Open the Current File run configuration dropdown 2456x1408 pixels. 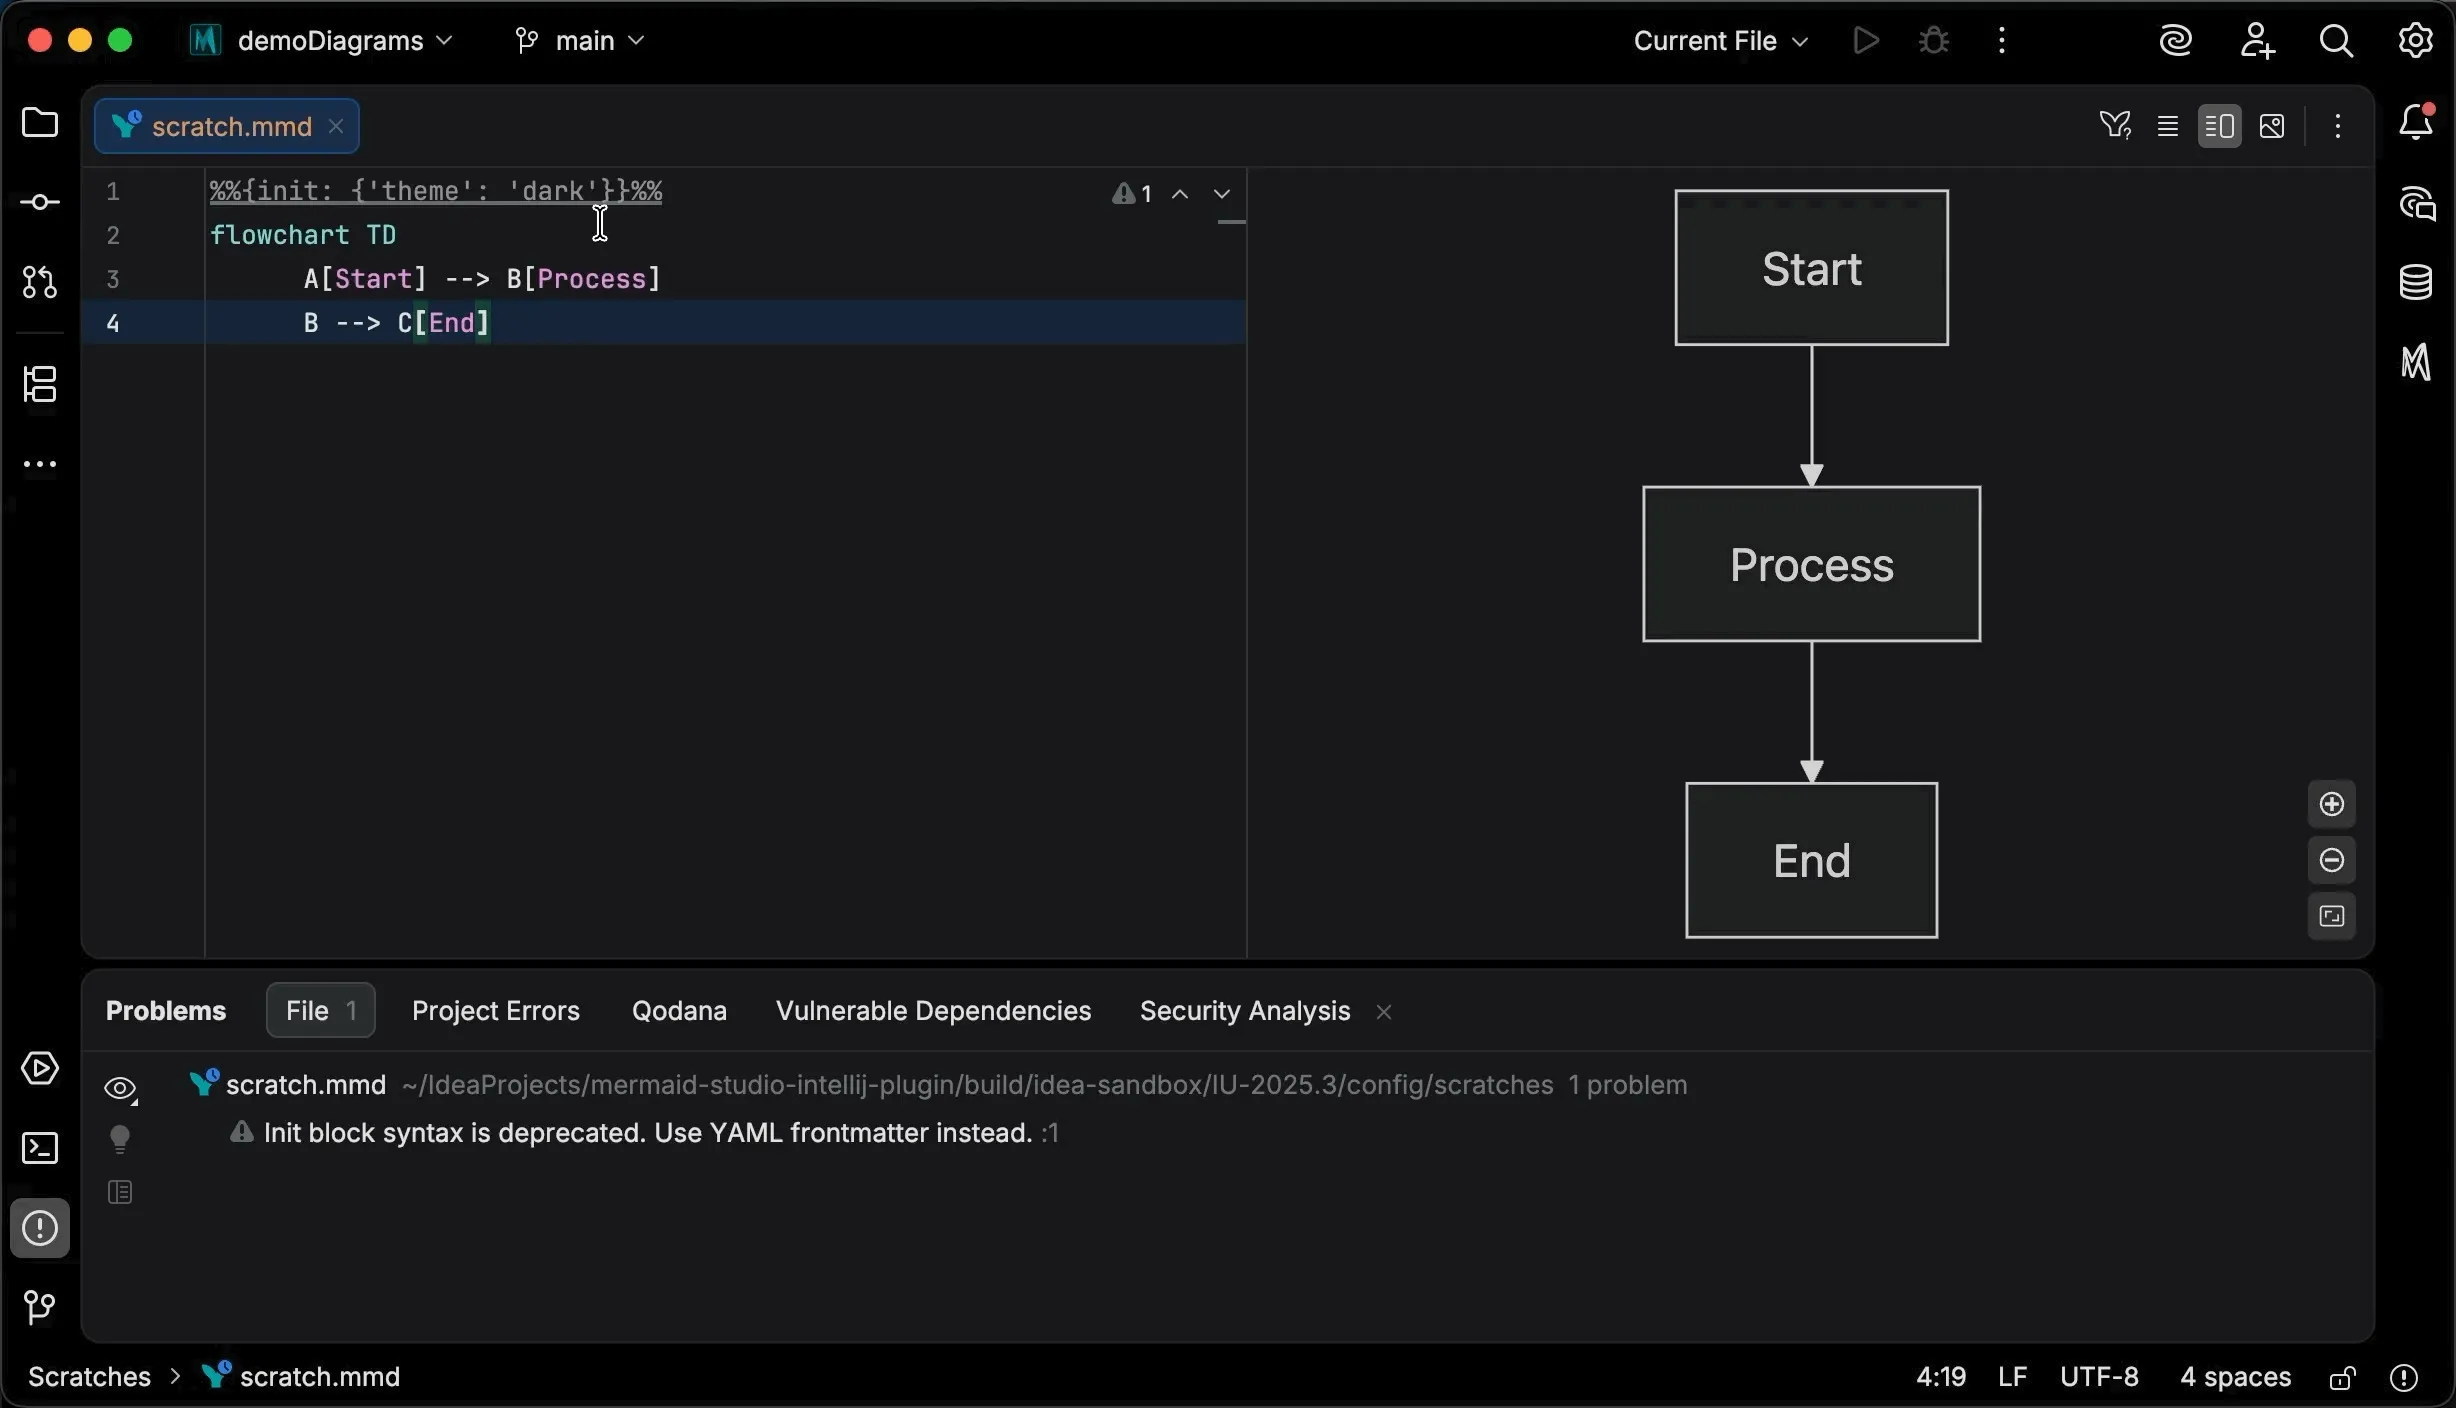click(1718, 40)
